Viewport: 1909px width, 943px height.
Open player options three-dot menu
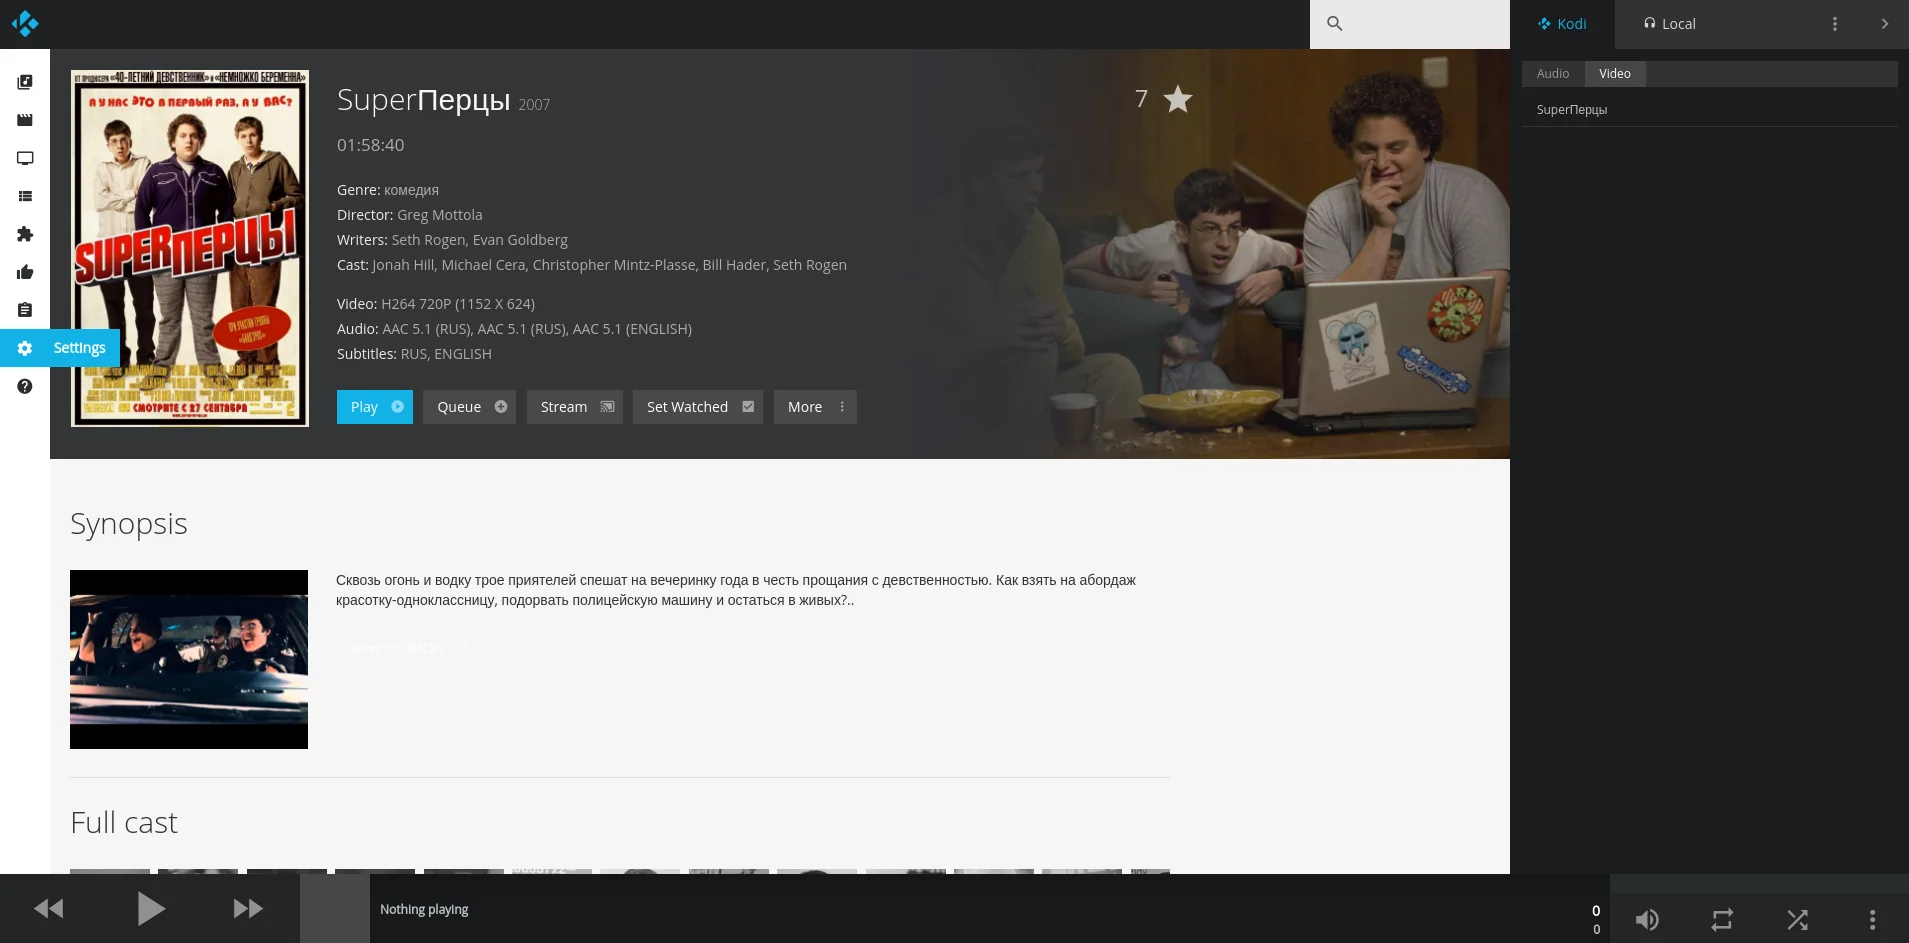pyautogui.click(x=1872, y=919)
